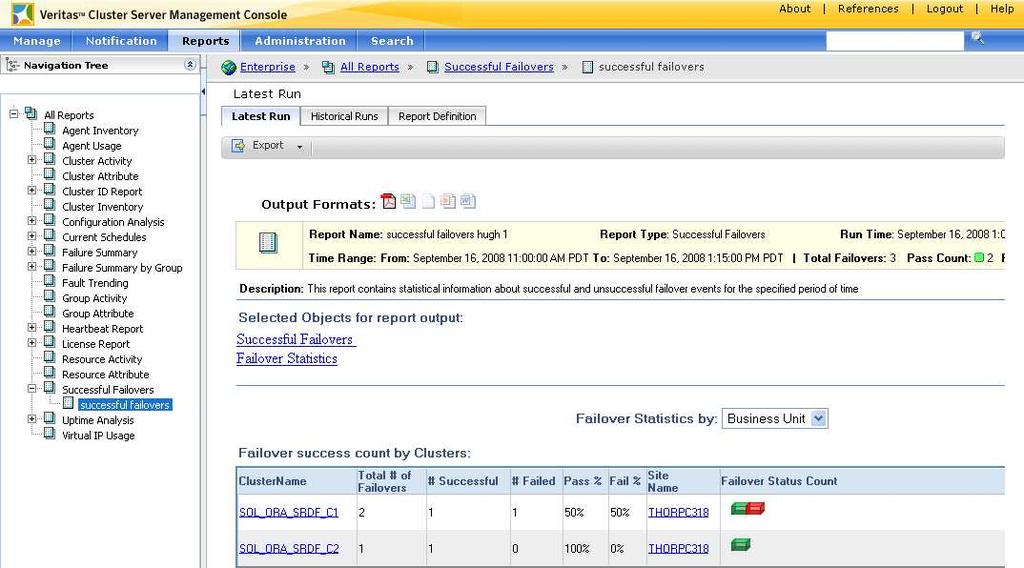Click the Navigation Tree panel icon

point(12,65)
